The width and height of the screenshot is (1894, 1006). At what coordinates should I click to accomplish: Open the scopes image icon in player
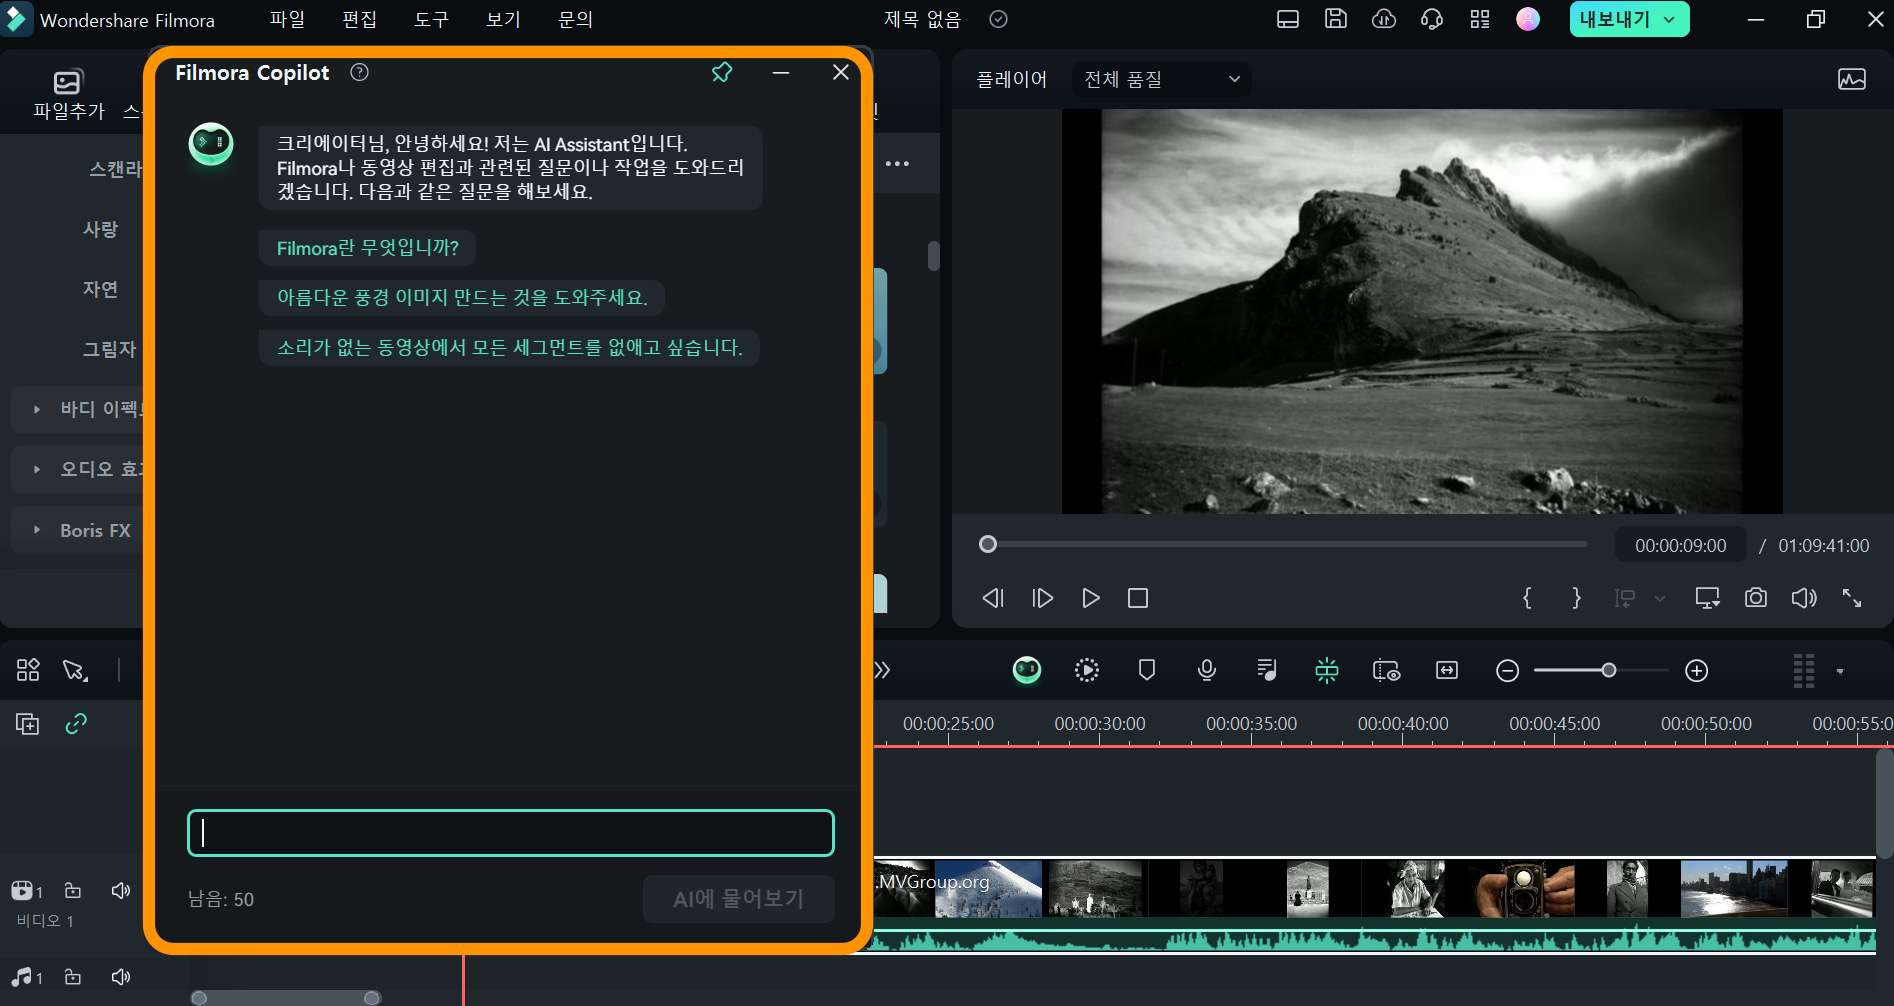[x=1852, y=79]
